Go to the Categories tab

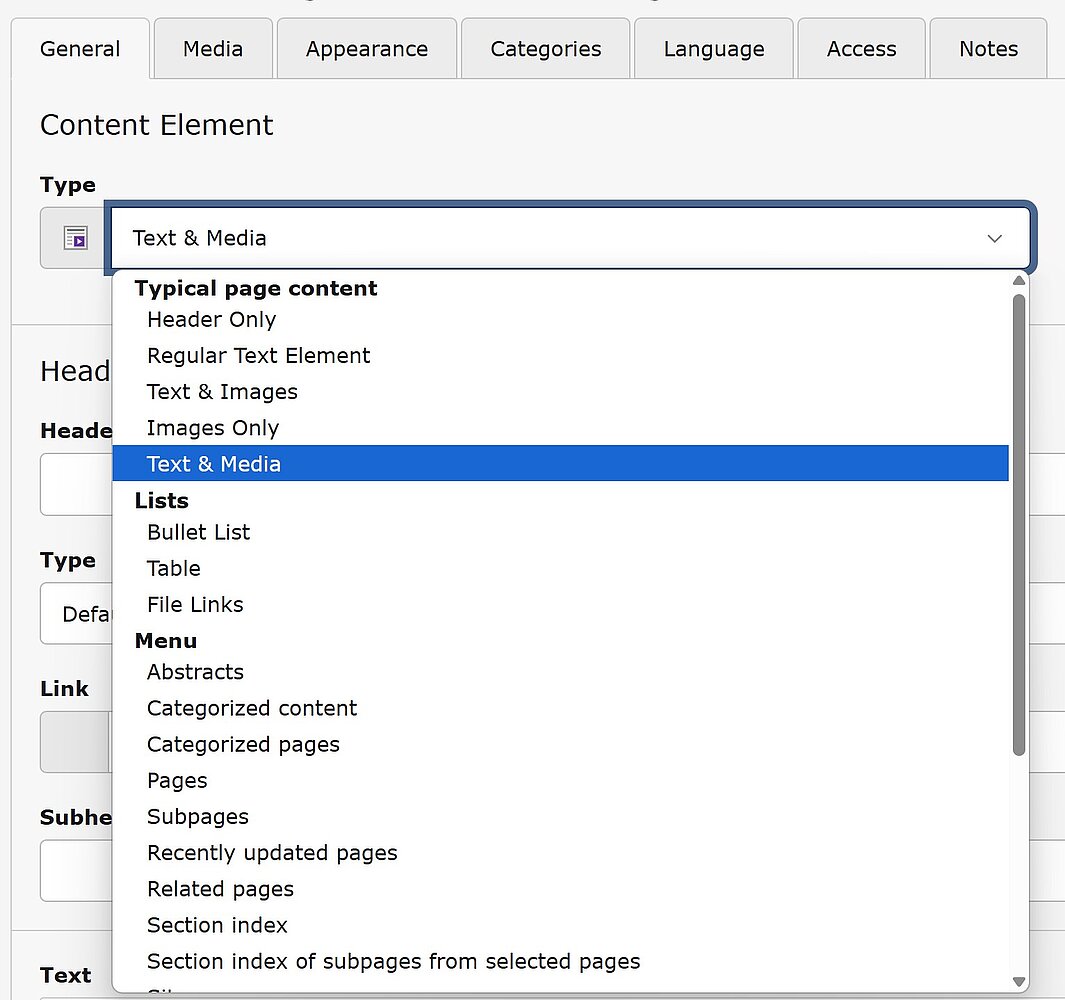pyautogui.click(x=545, y=49)
